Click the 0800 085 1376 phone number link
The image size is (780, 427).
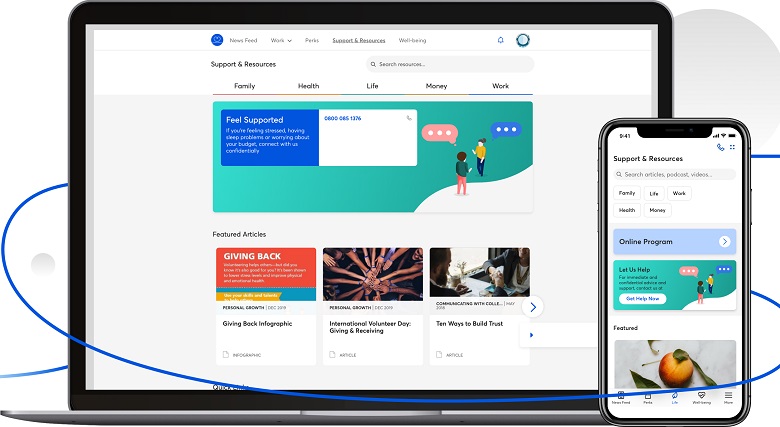pos(343,118)
